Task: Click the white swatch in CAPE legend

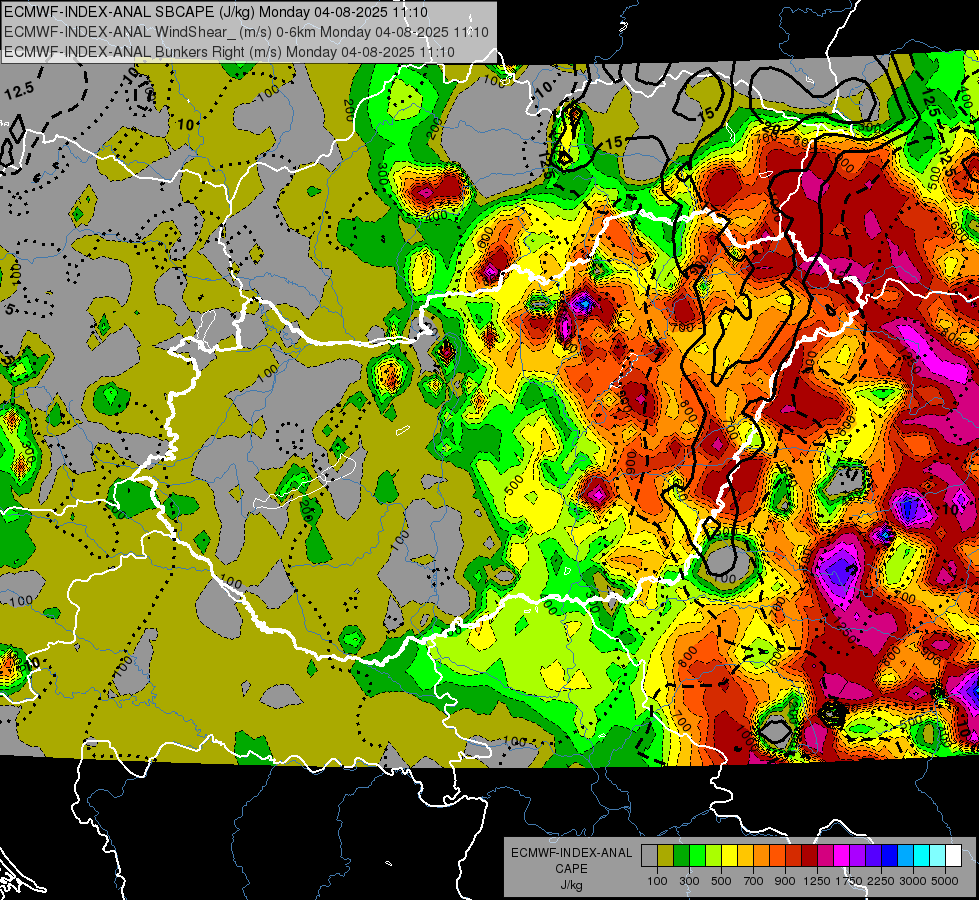Action: click(953, 855)
